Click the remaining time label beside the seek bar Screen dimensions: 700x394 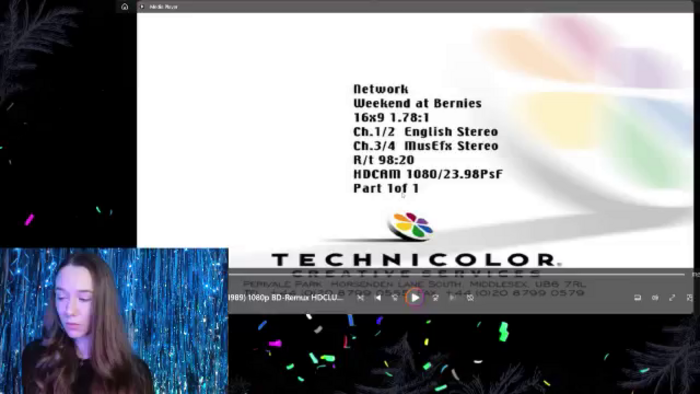point(696,274)
